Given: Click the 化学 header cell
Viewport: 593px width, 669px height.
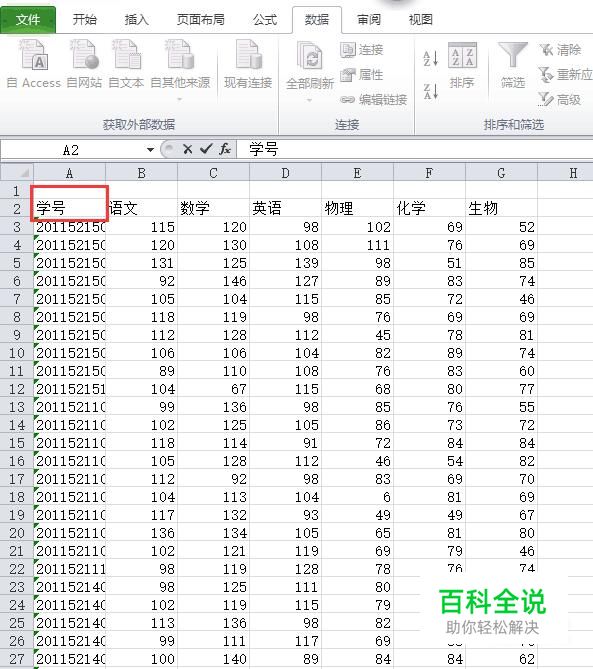Looking at the screenshot, I should point(429,209).
